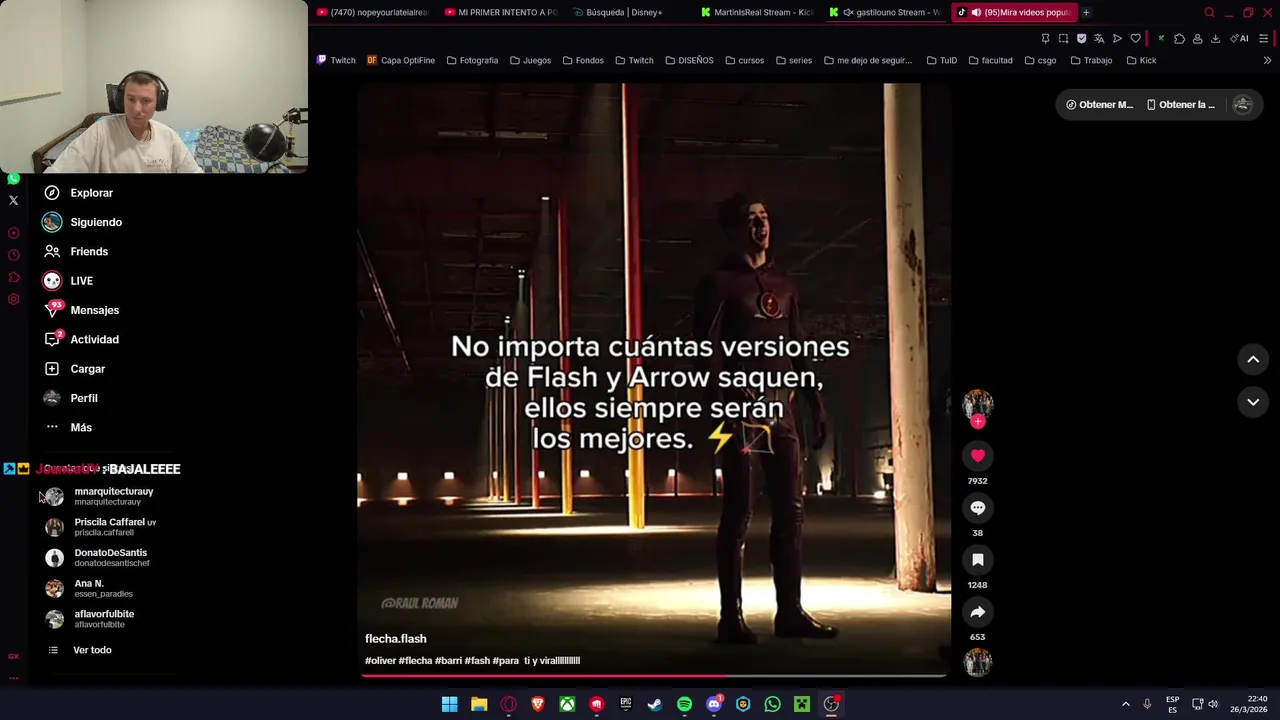Open X (Twitter) in the browser sidebar
Screen dimensions: 1280x720
(x=13, y=201)
